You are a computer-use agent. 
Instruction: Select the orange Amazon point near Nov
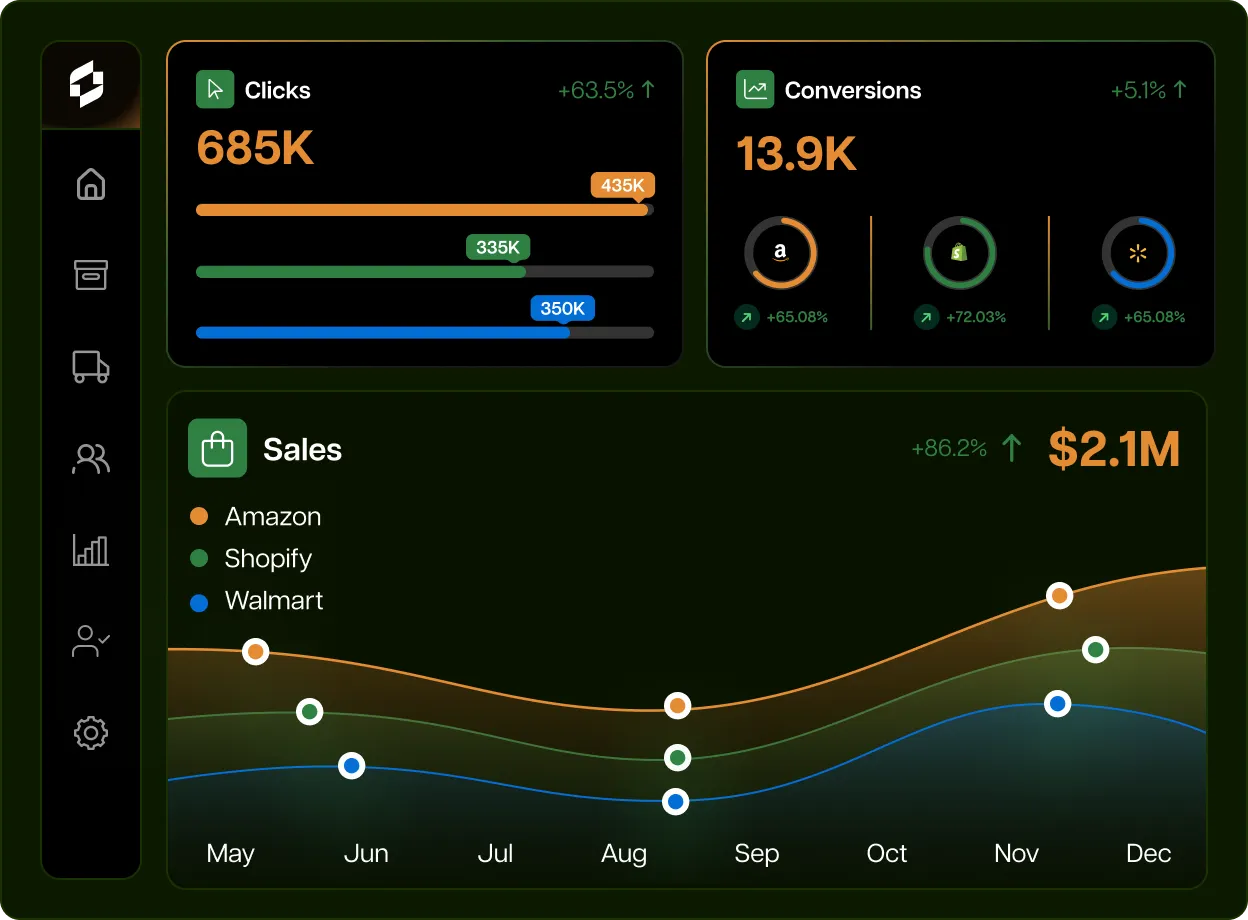tap(1059, 596)
